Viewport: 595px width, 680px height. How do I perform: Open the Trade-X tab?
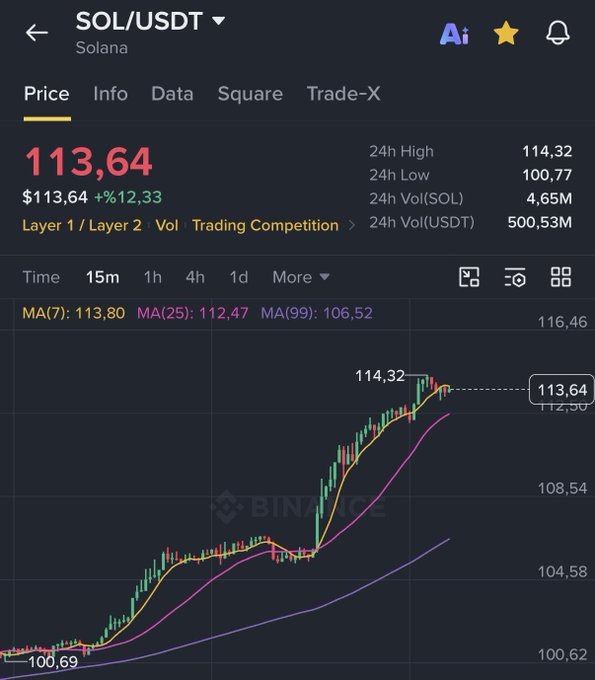343,94
